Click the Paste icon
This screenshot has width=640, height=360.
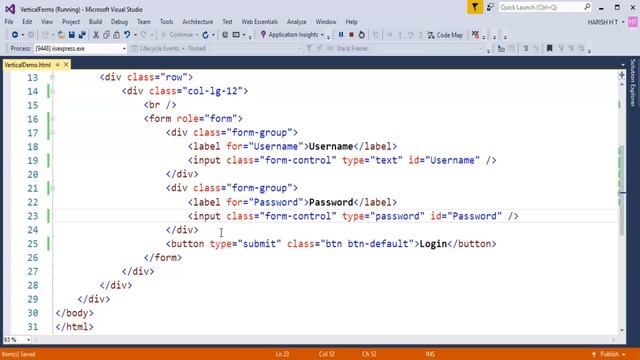tap(116, 35)
